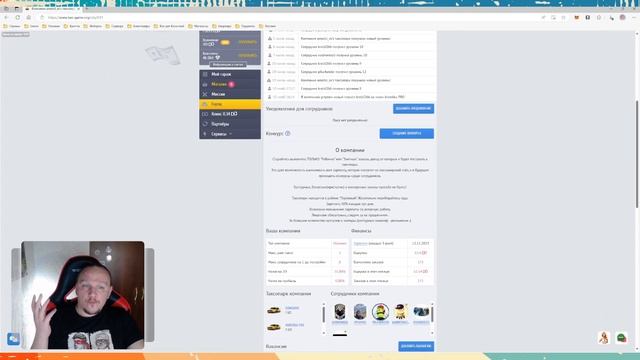Select the highlighted yellow sidebar menu item
Image resolution: width=640 pixels, height=360 pixels.
click(230, 104)
